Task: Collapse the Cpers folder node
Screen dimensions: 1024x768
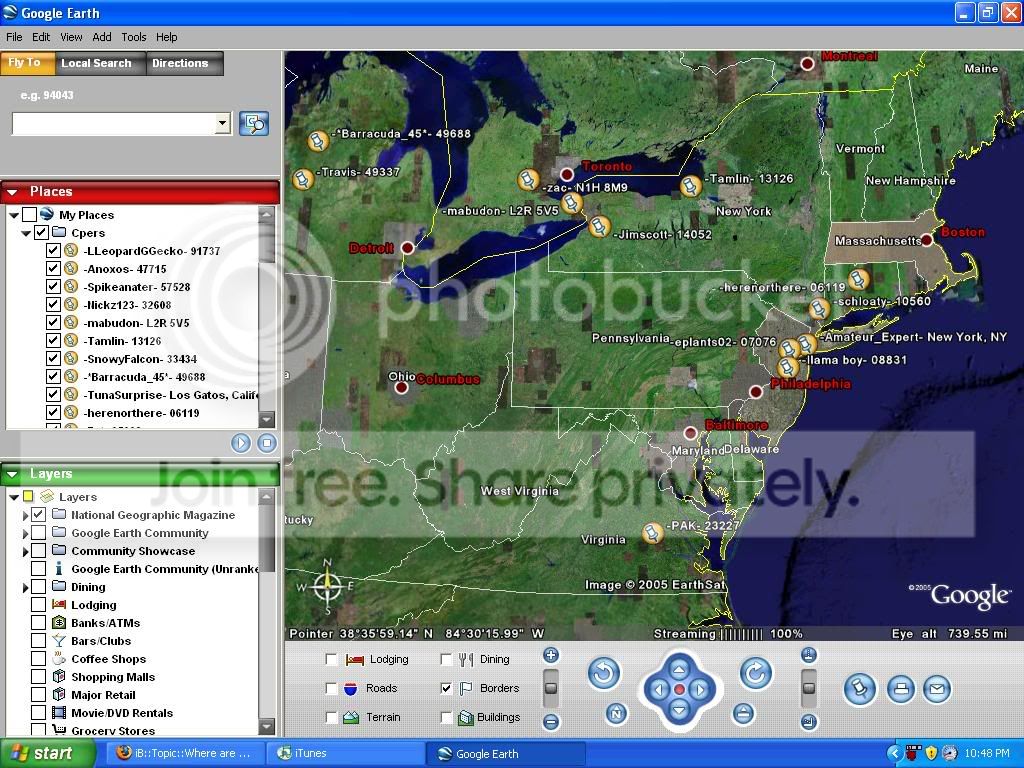Action: [26, 233]
